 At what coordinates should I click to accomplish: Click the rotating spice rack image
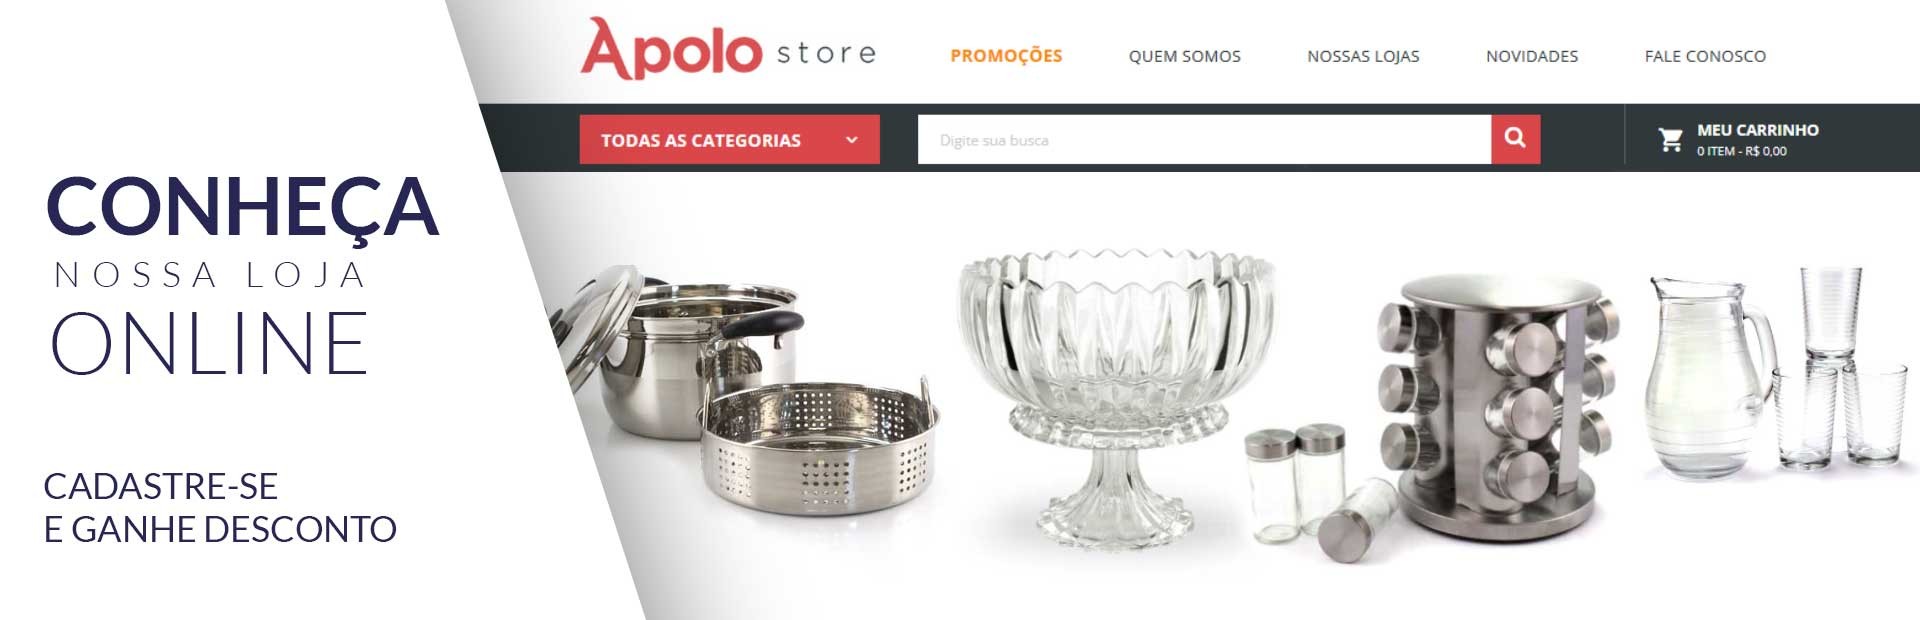pos(1497,408)
